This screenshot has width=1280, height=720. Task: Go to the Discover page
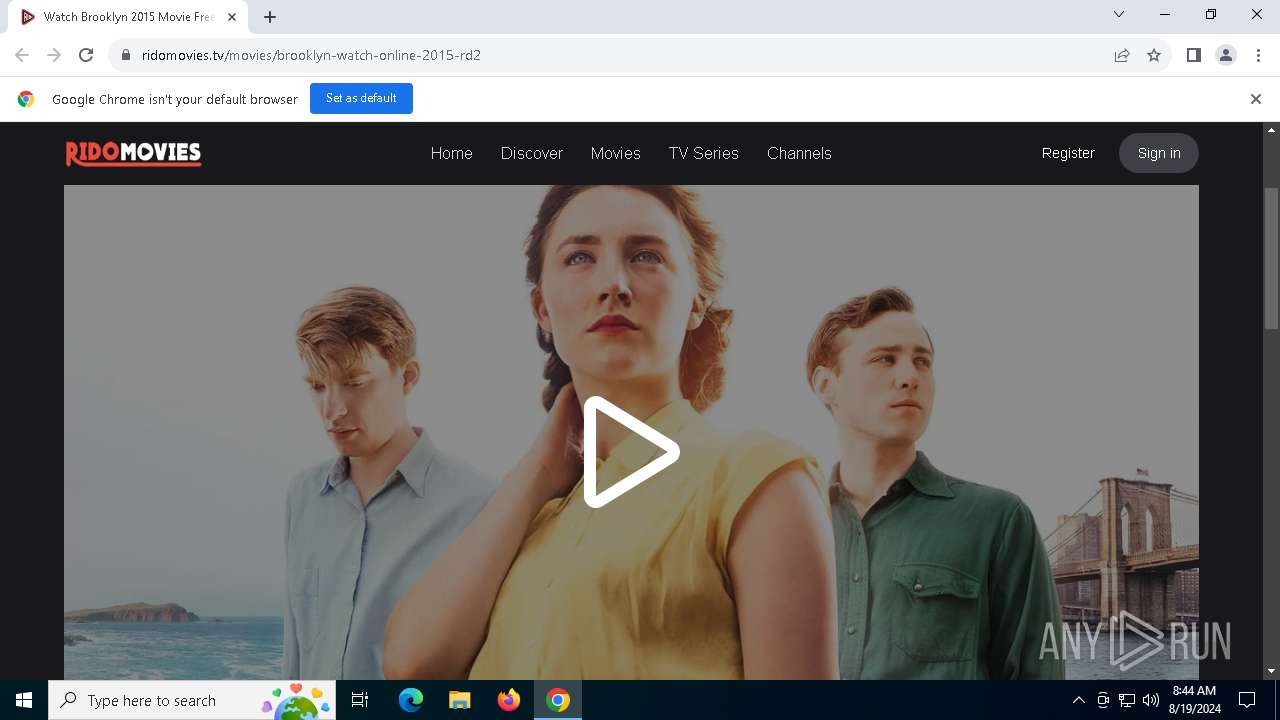[x=532, y=153]
